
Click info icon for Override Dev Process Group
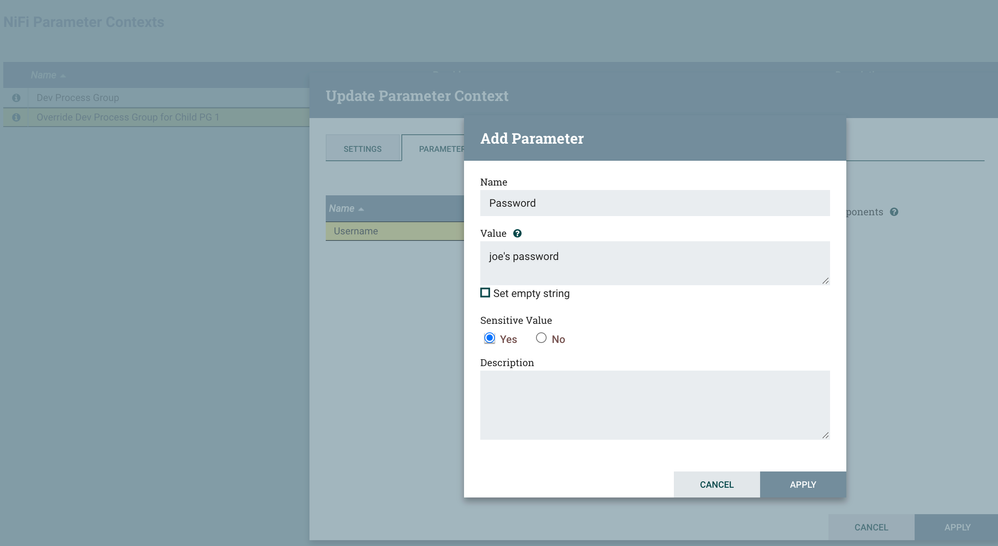coord(16,118)
